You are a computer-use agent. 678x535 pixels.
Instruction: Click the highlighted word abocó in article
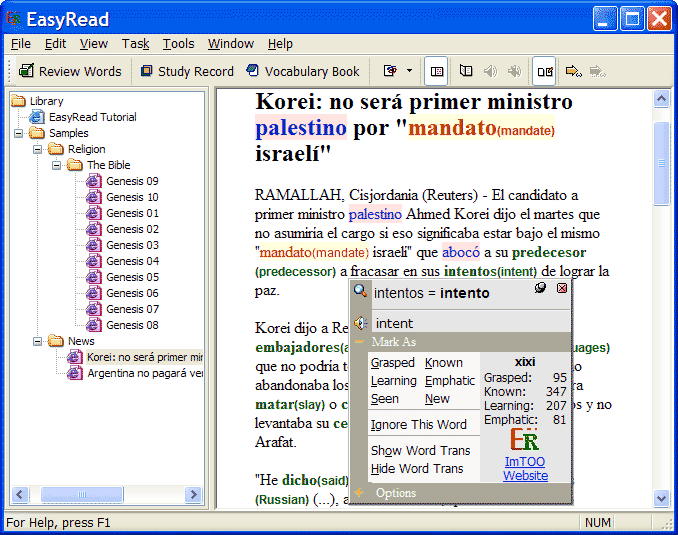pos(461,252)
